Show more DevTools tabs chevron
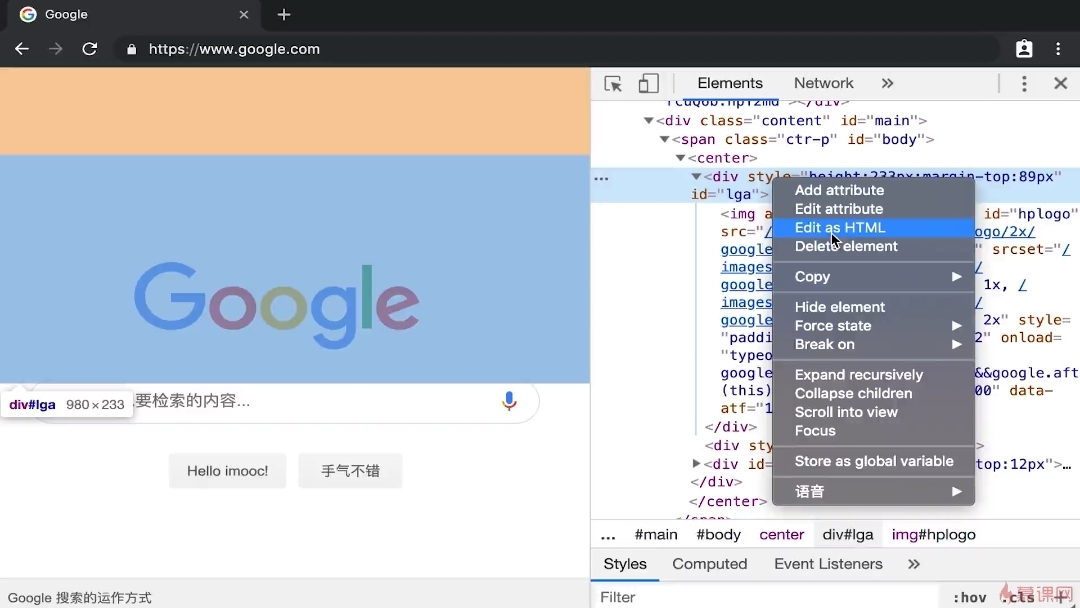The width and height of the screenshot is (1080, 608). [x=887, y=84]
